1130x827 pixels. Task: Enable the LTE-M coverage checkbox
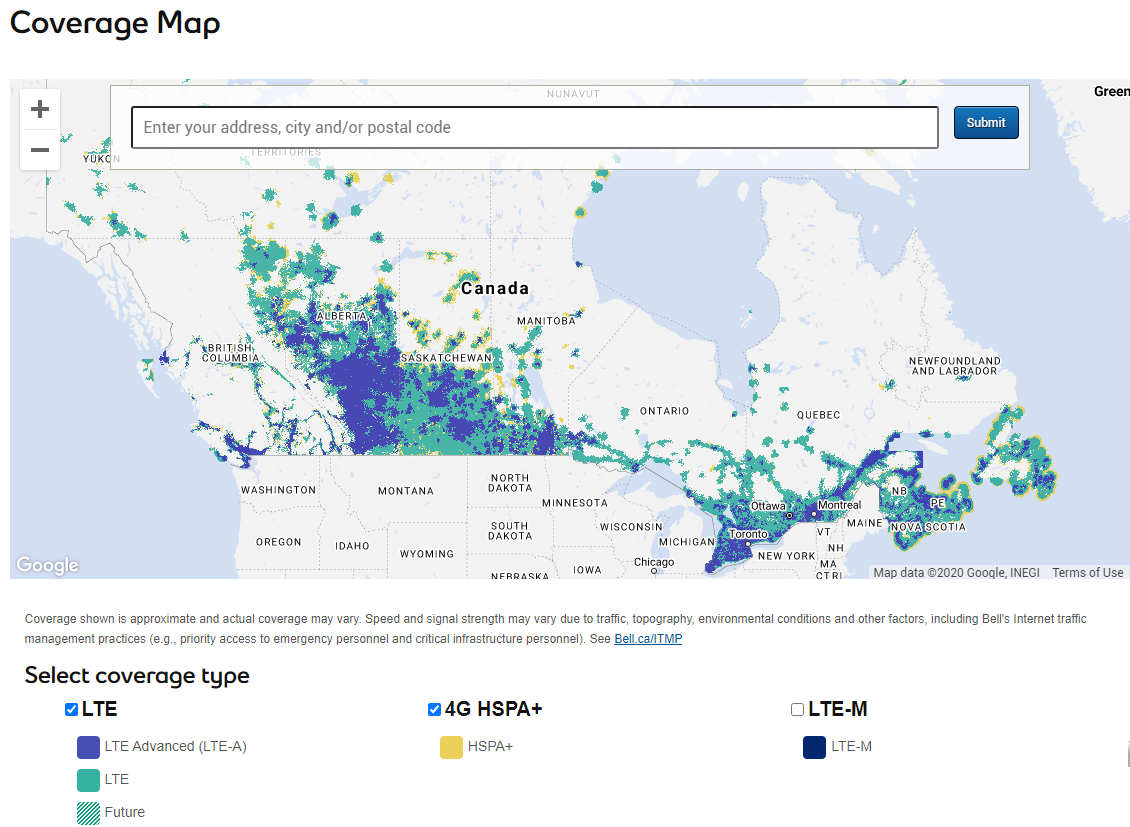797,710
